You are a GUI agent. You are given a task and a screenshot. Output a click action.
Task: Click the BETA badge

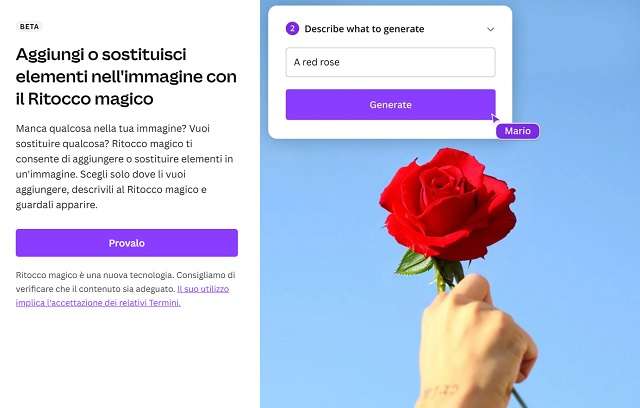coord(29,27)
